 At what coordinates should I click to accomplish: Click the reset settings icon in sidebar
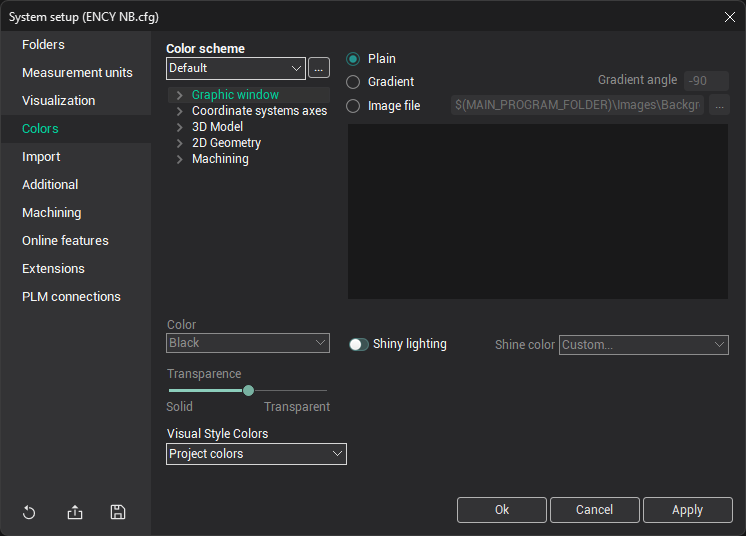coord(29,512)
